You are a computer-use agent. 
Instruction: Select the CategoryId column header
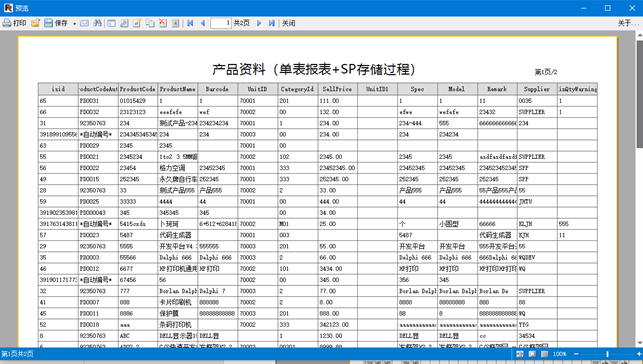(x=297, y=89)
